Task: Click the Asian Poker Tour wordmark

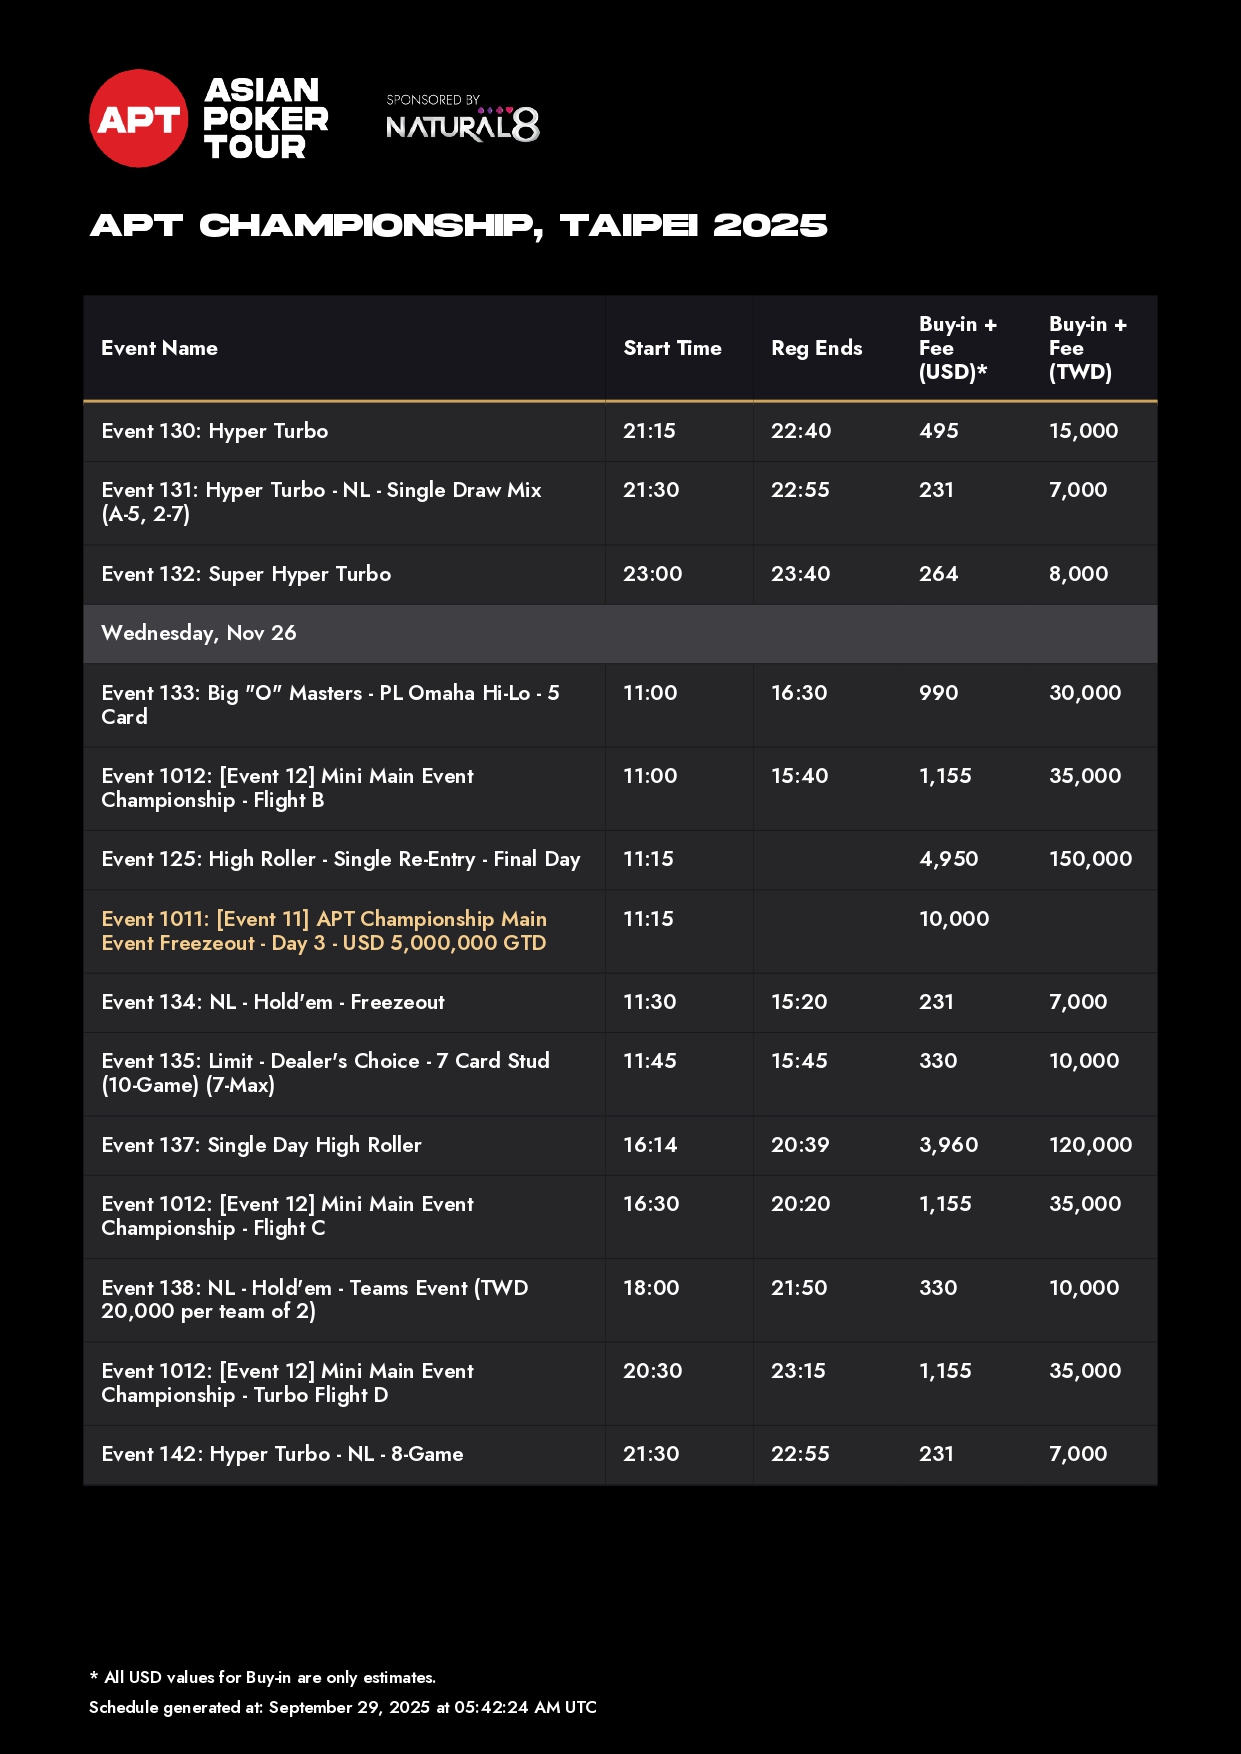Action: (265, 119)
